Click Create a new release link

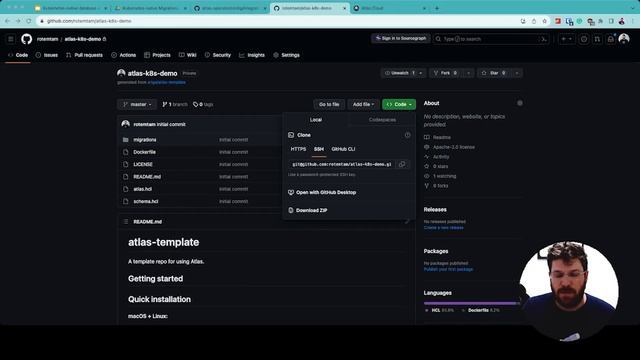443,228
